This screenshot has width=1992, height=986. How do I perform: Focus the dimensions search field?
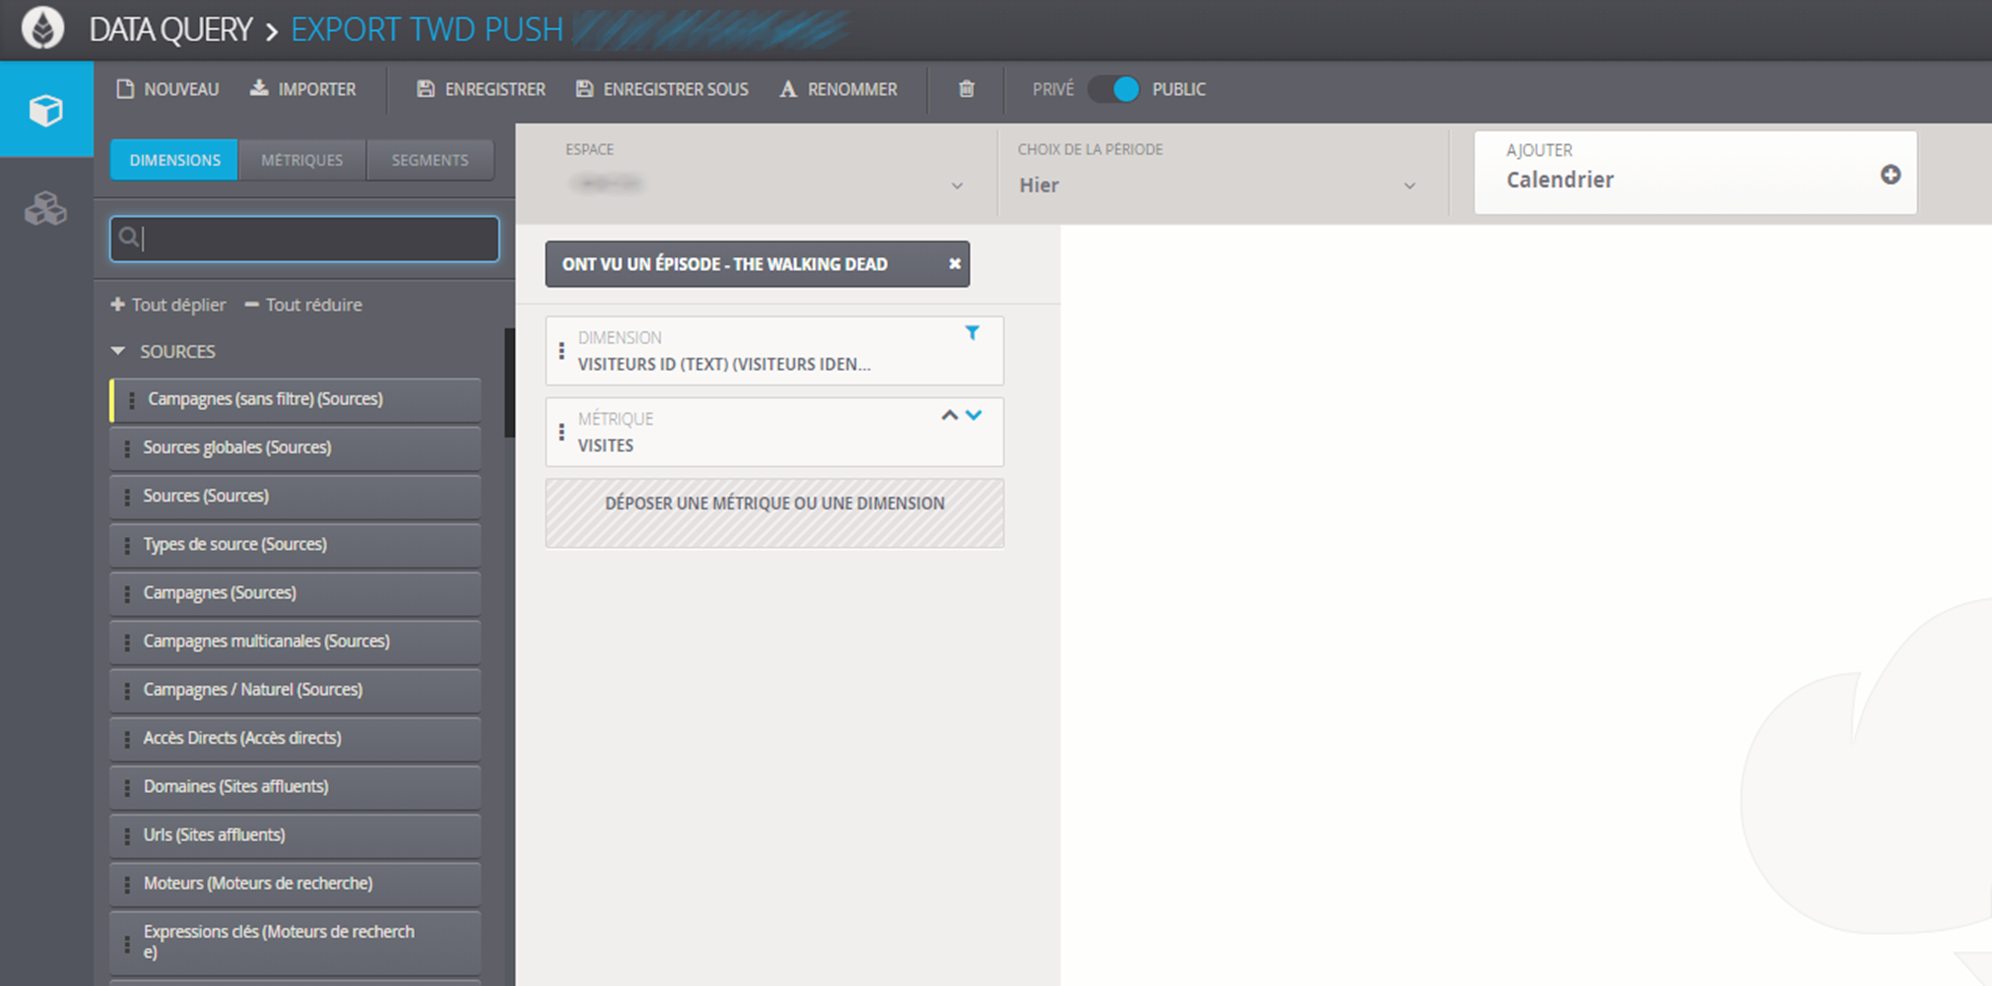pyautogui.click(x=305, y=239)
